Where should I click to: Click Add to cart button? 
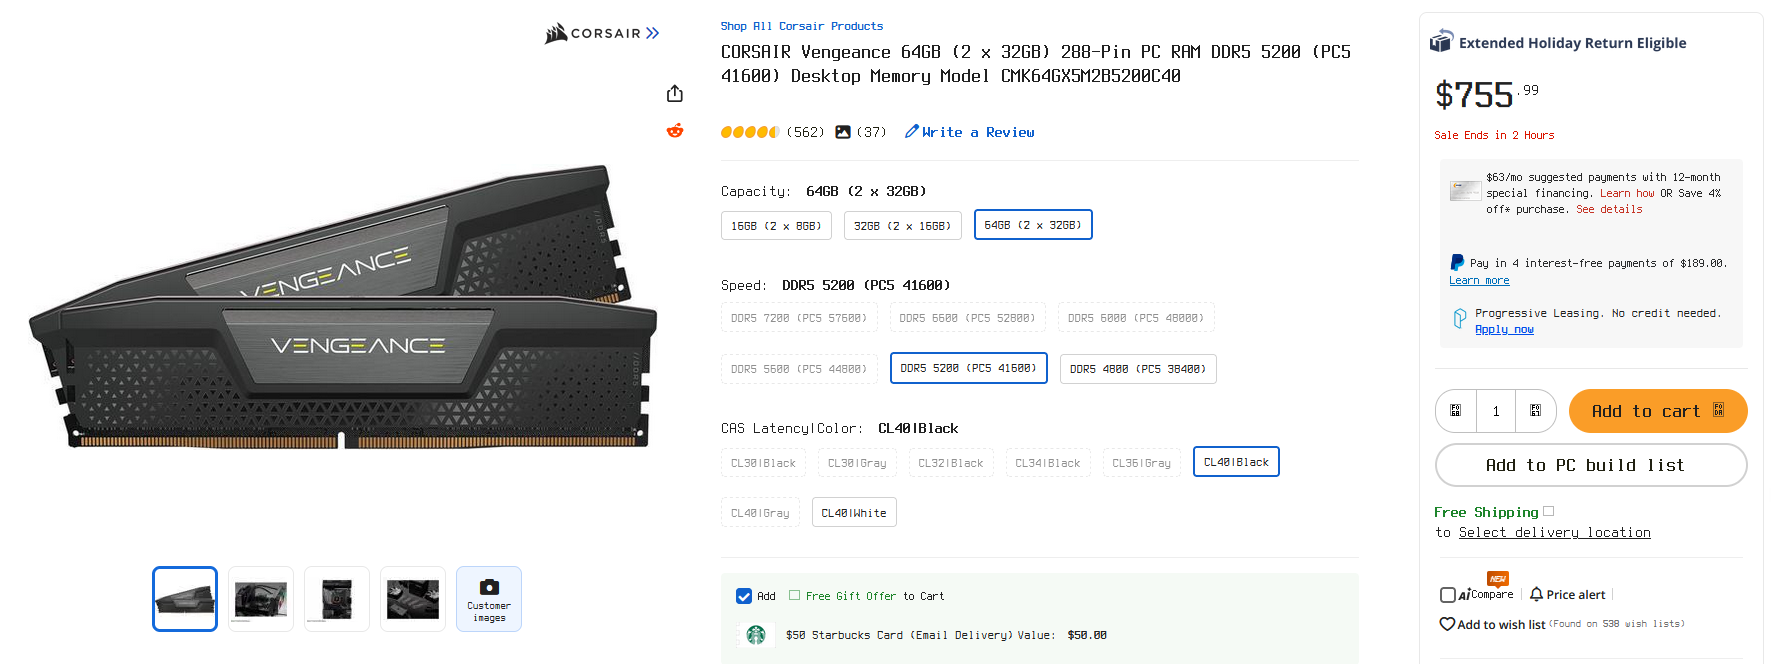tap(1658, 411)
